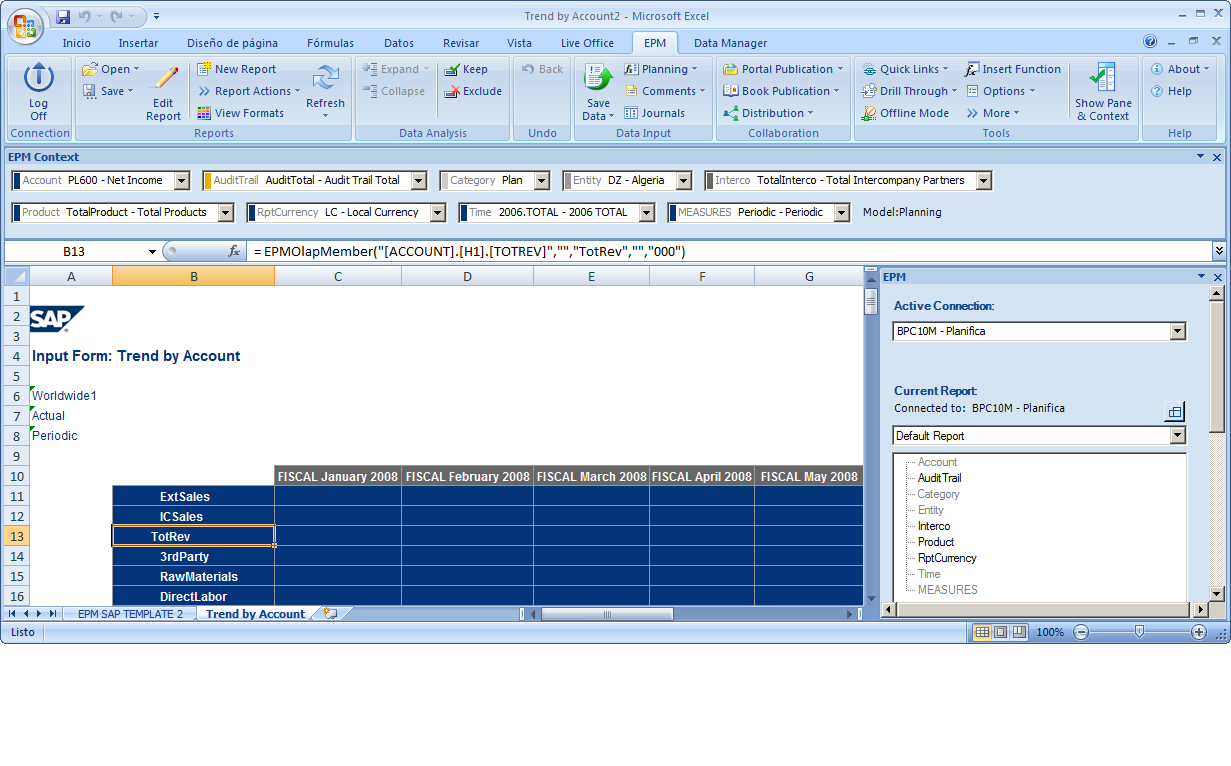Open Journals from Data Input group

(654, 113)
